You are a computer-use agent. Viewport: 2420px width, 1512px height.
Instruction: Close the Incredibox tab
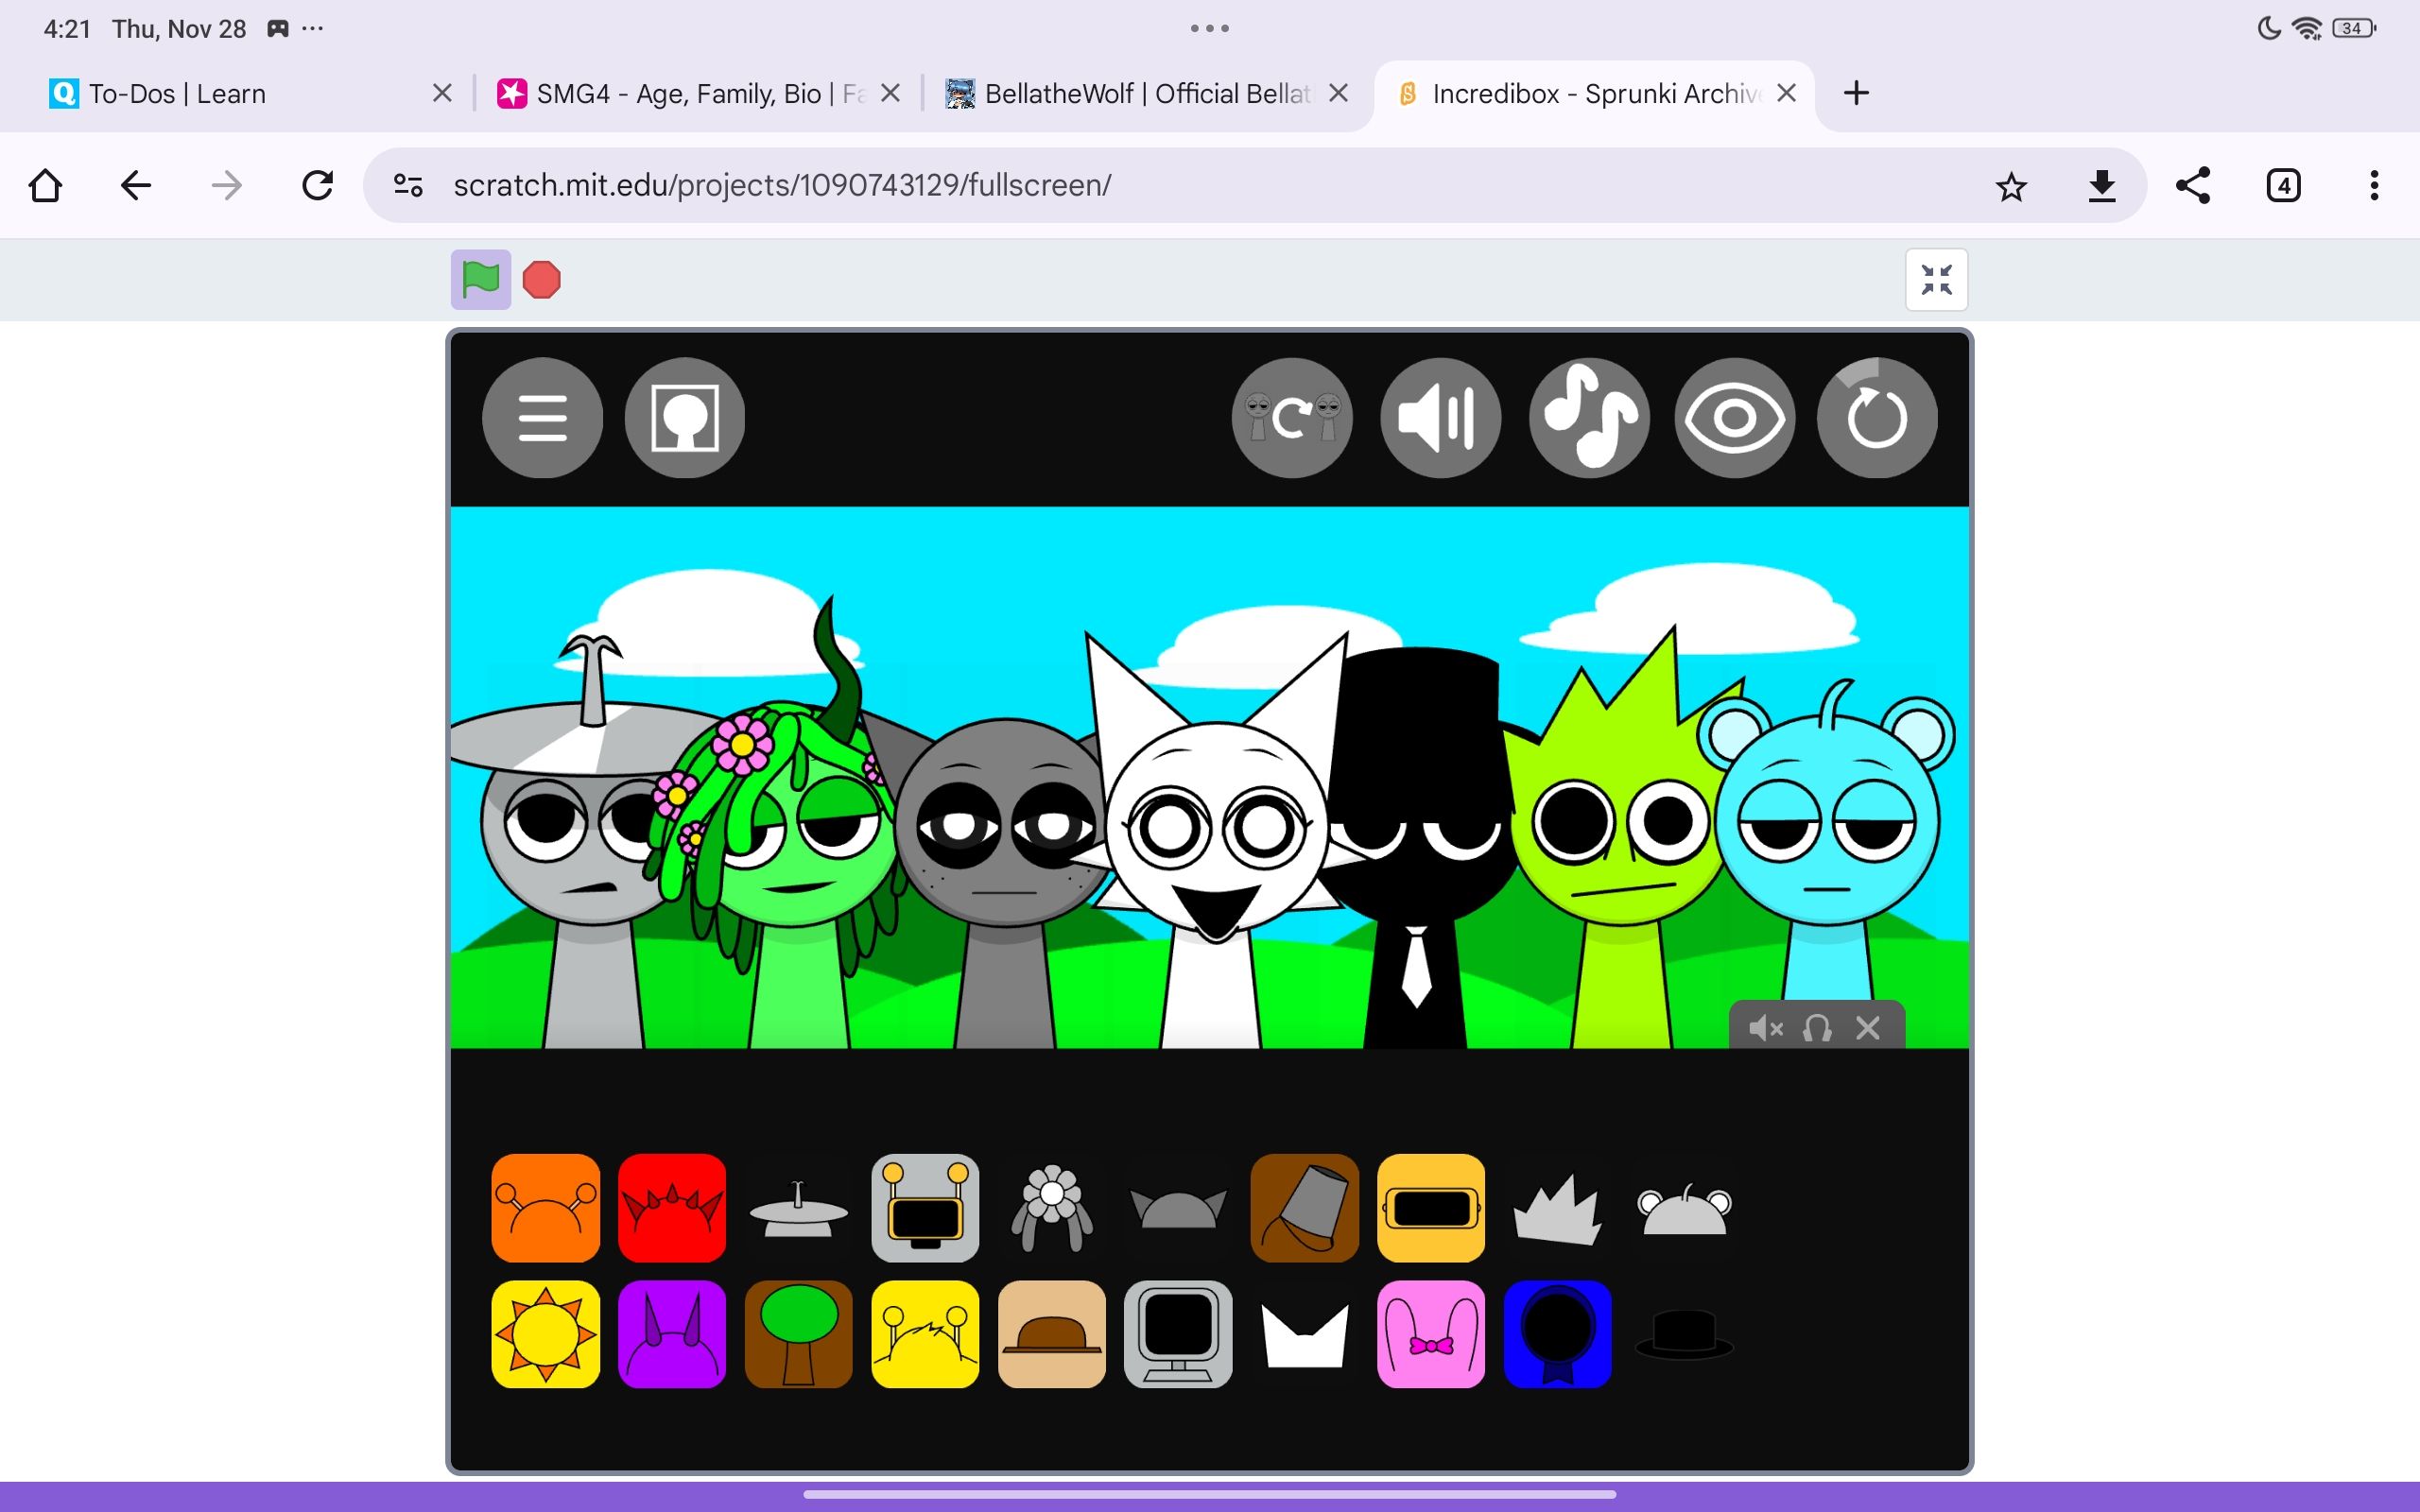pyautogui.click(x=1786, y=94)
